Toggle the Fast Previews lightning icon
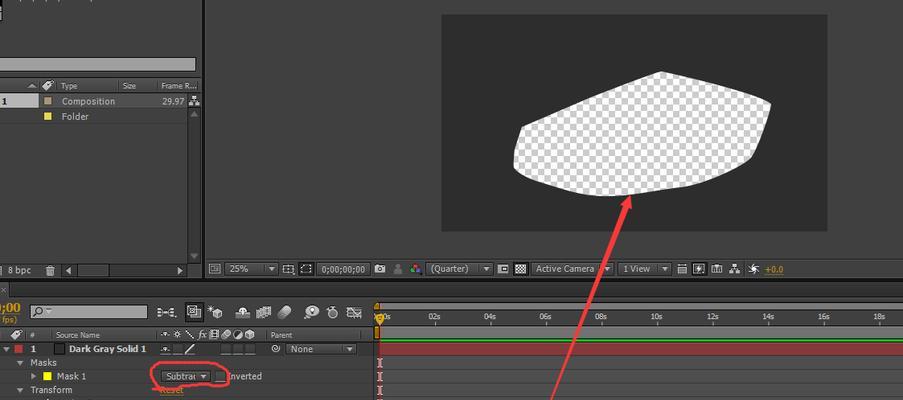Viewport: 903px width, 400px height. click(699, 269)
